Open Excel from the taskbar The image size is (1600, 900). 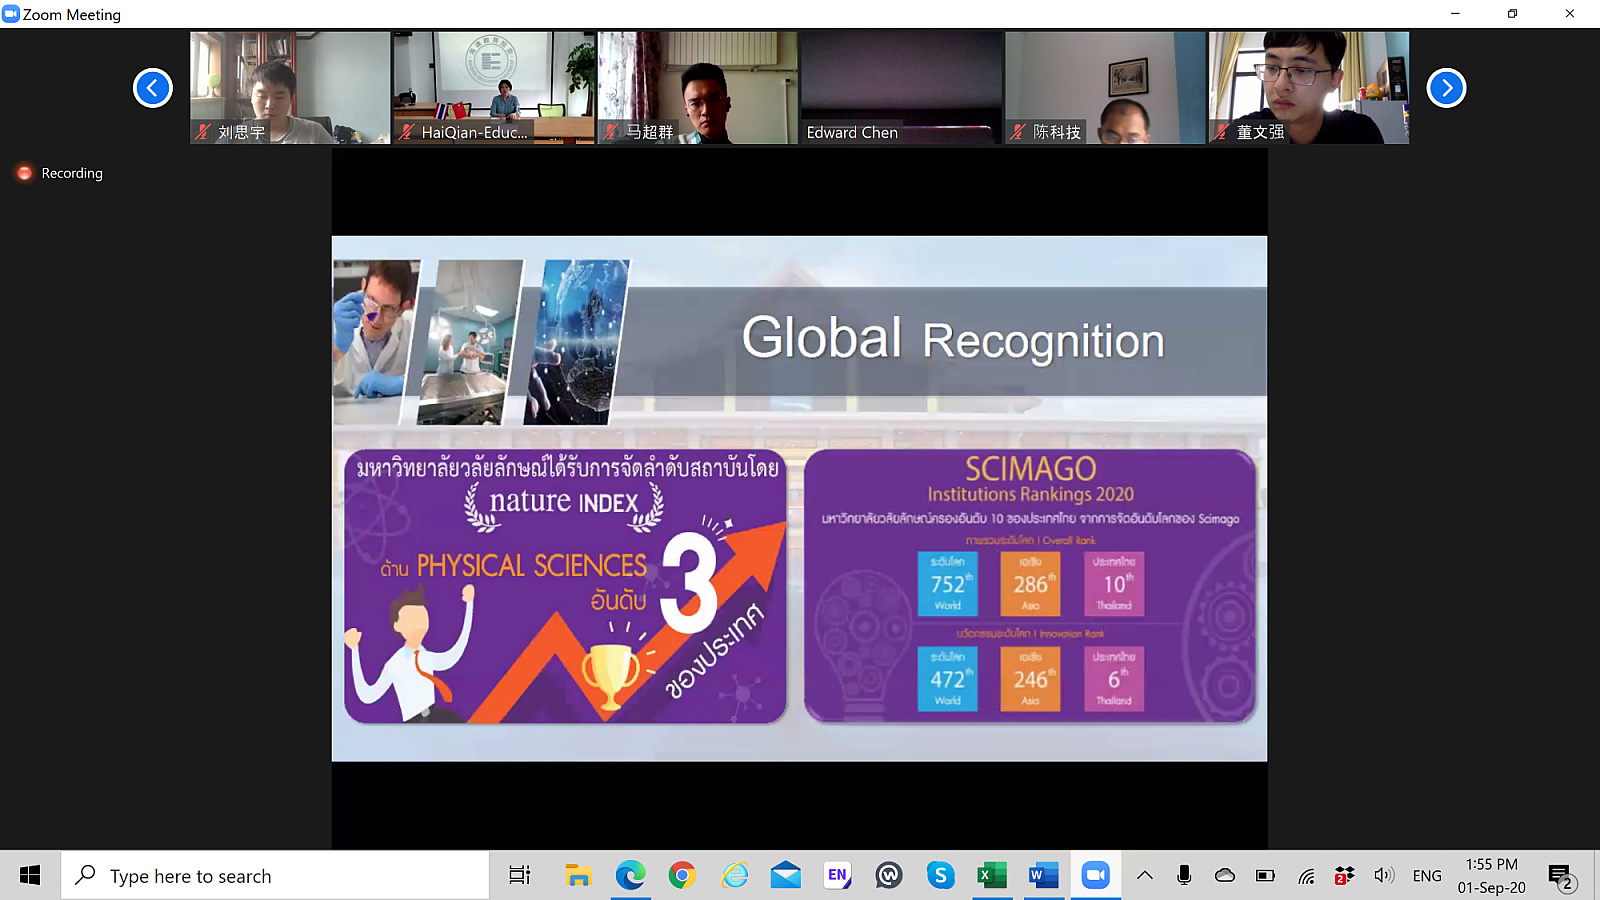tap(991, 876)
